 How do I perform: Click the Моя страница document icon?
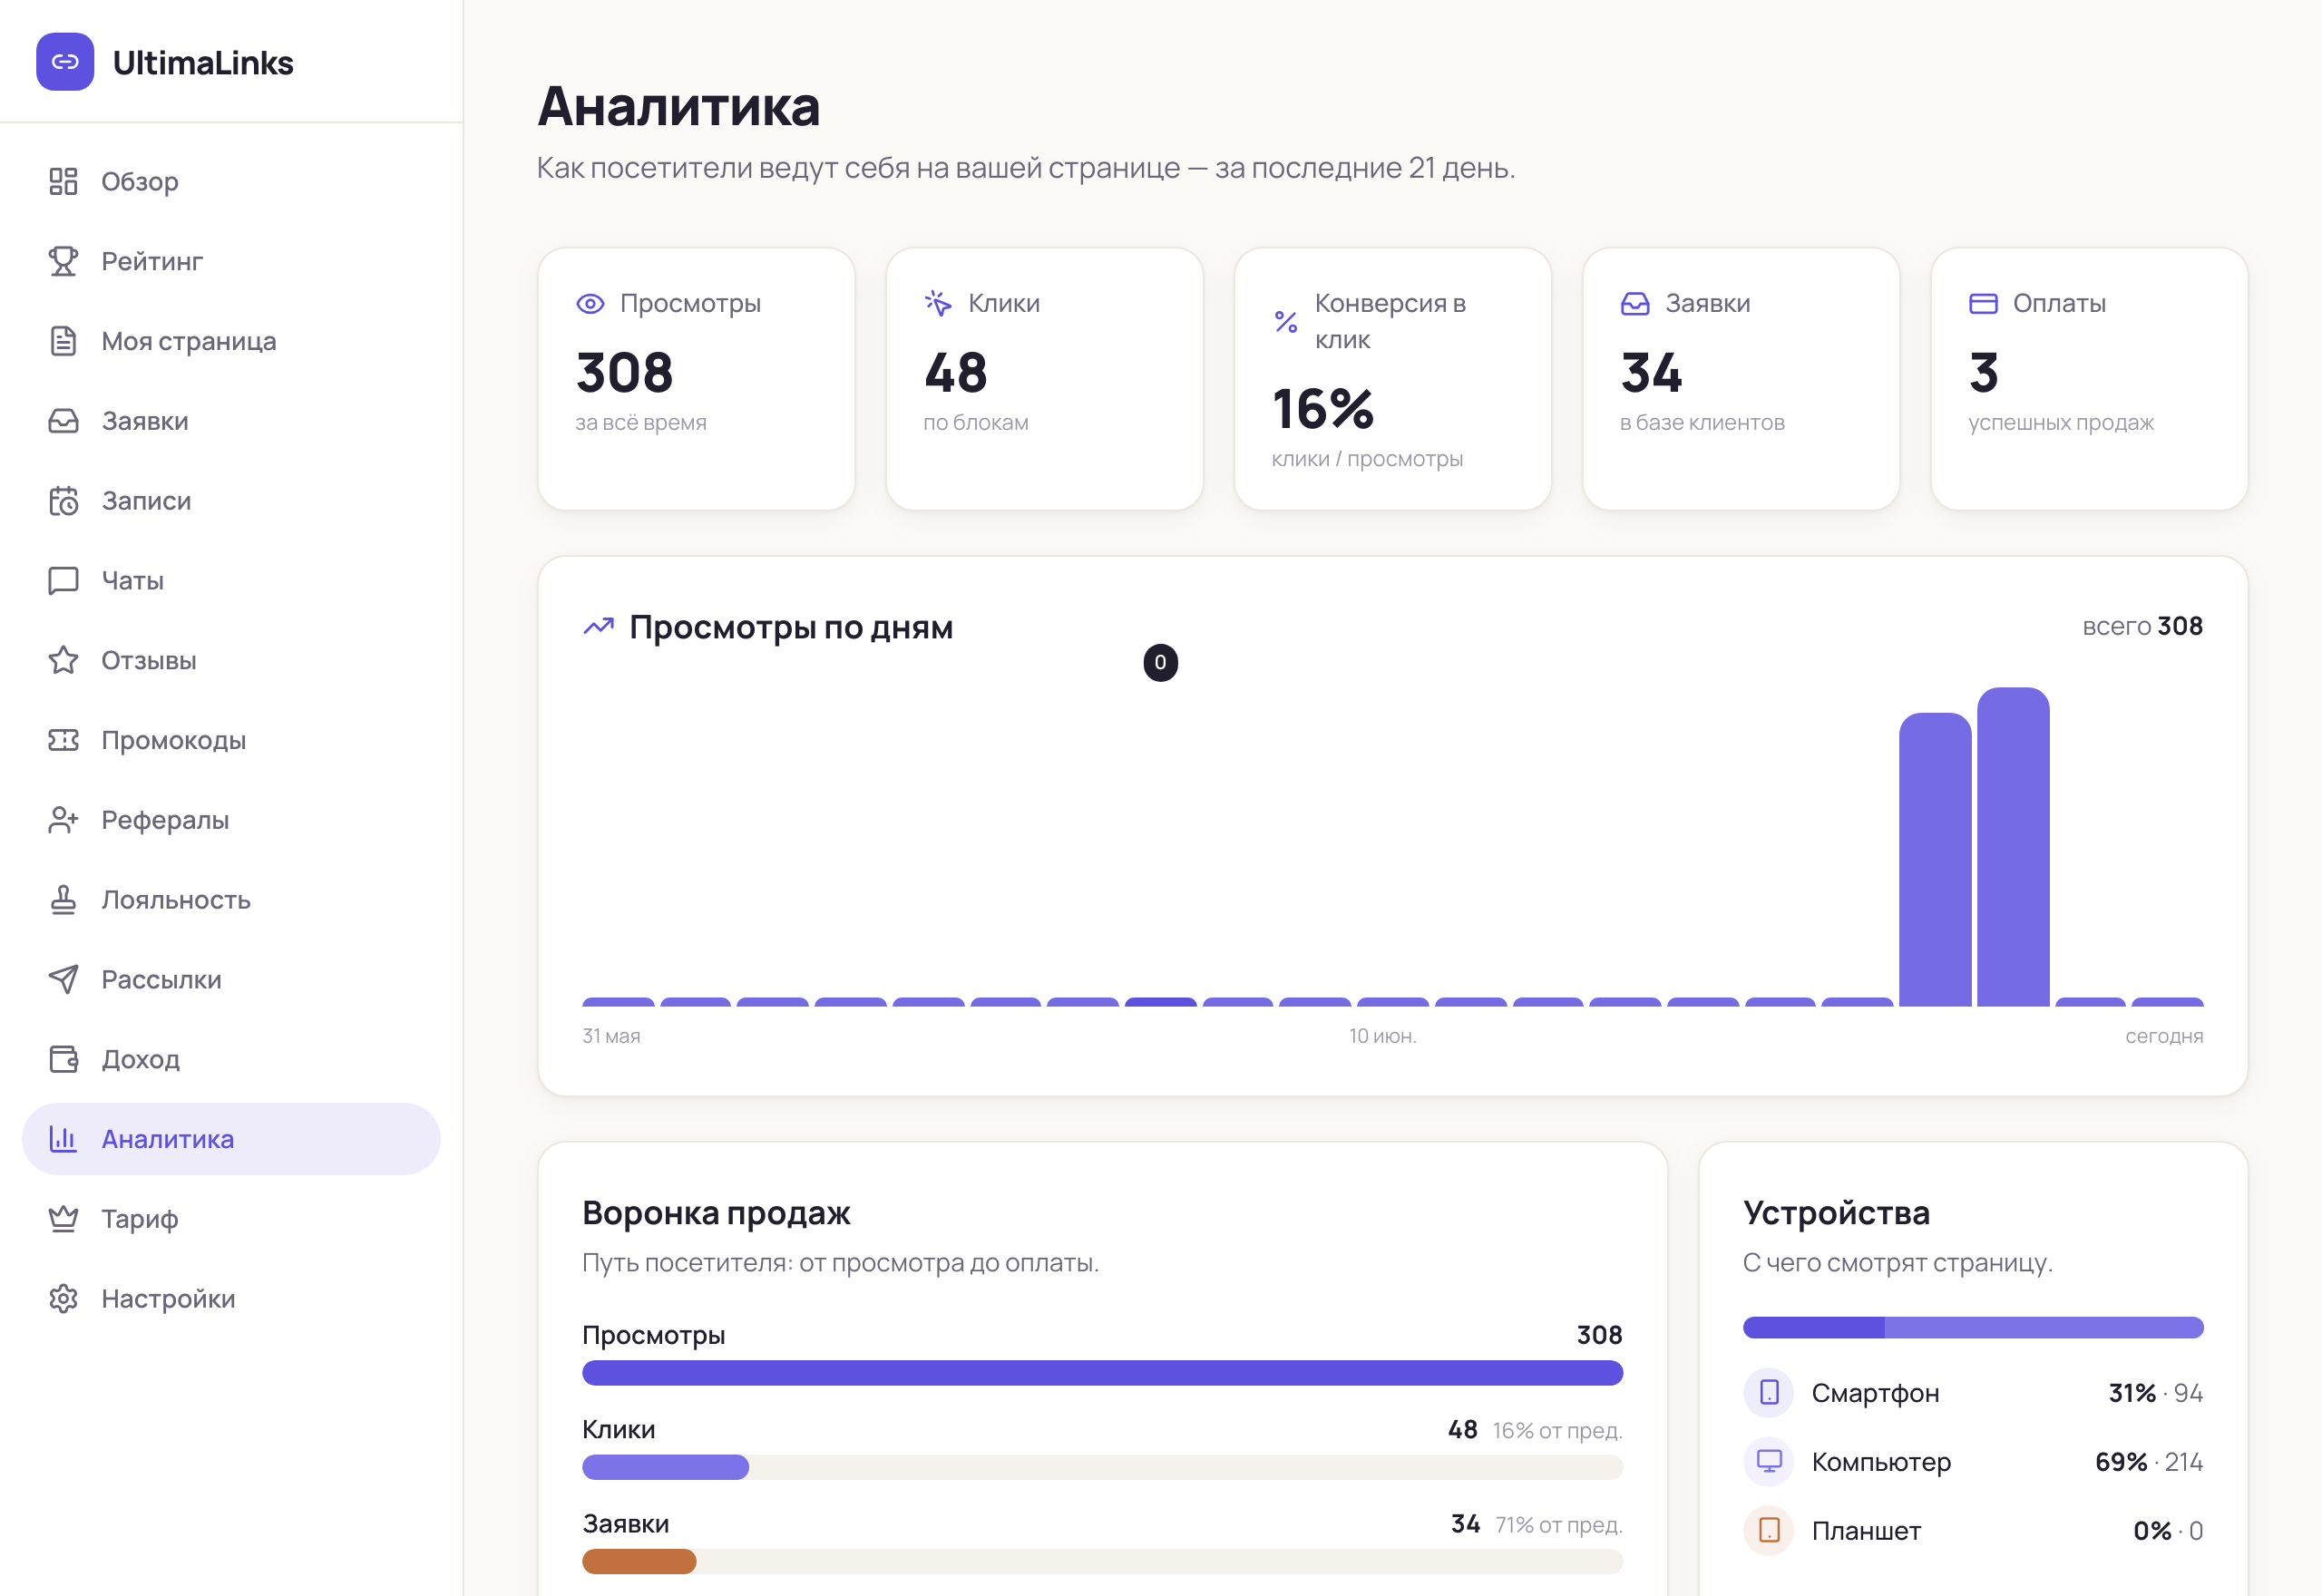(x=63, y=341)
